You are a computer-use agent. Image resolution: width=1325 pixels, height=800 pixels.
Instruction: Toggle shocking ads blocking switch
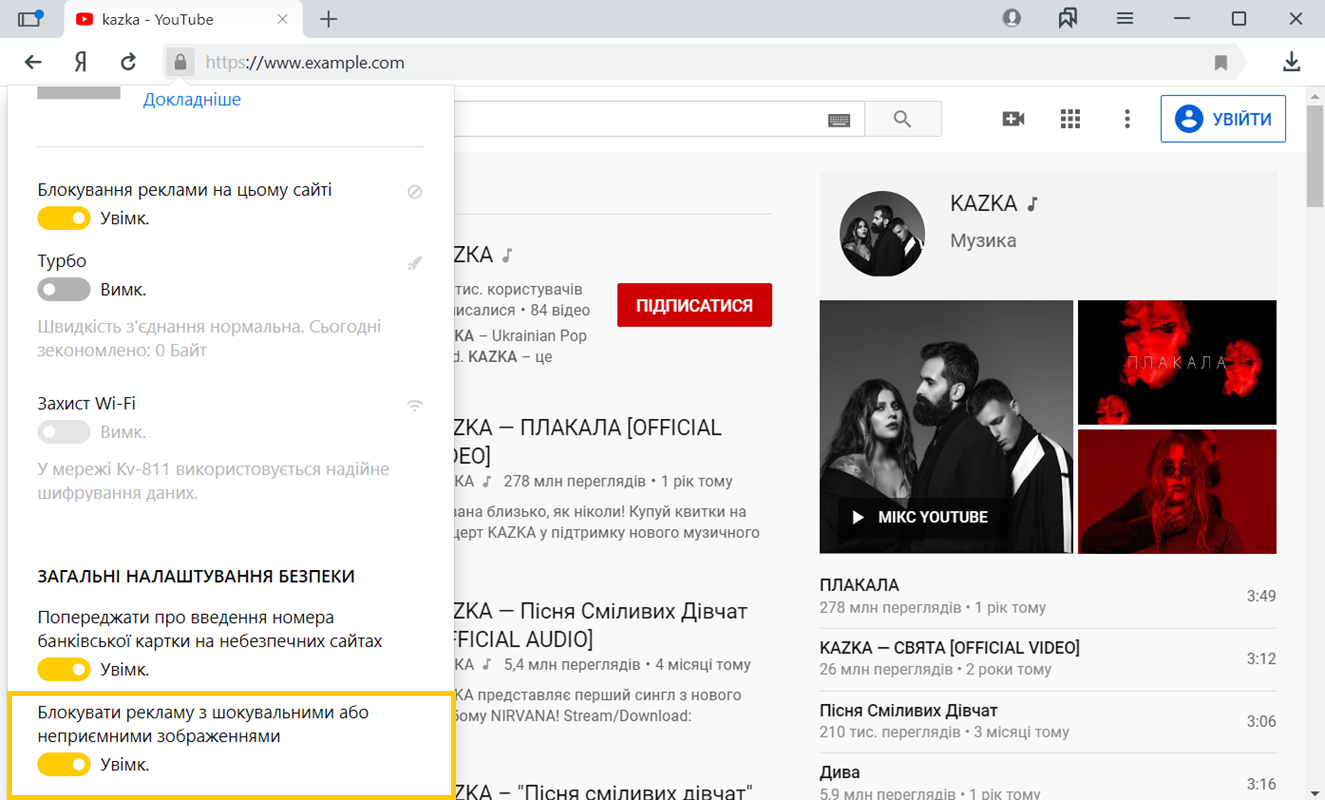64,765
